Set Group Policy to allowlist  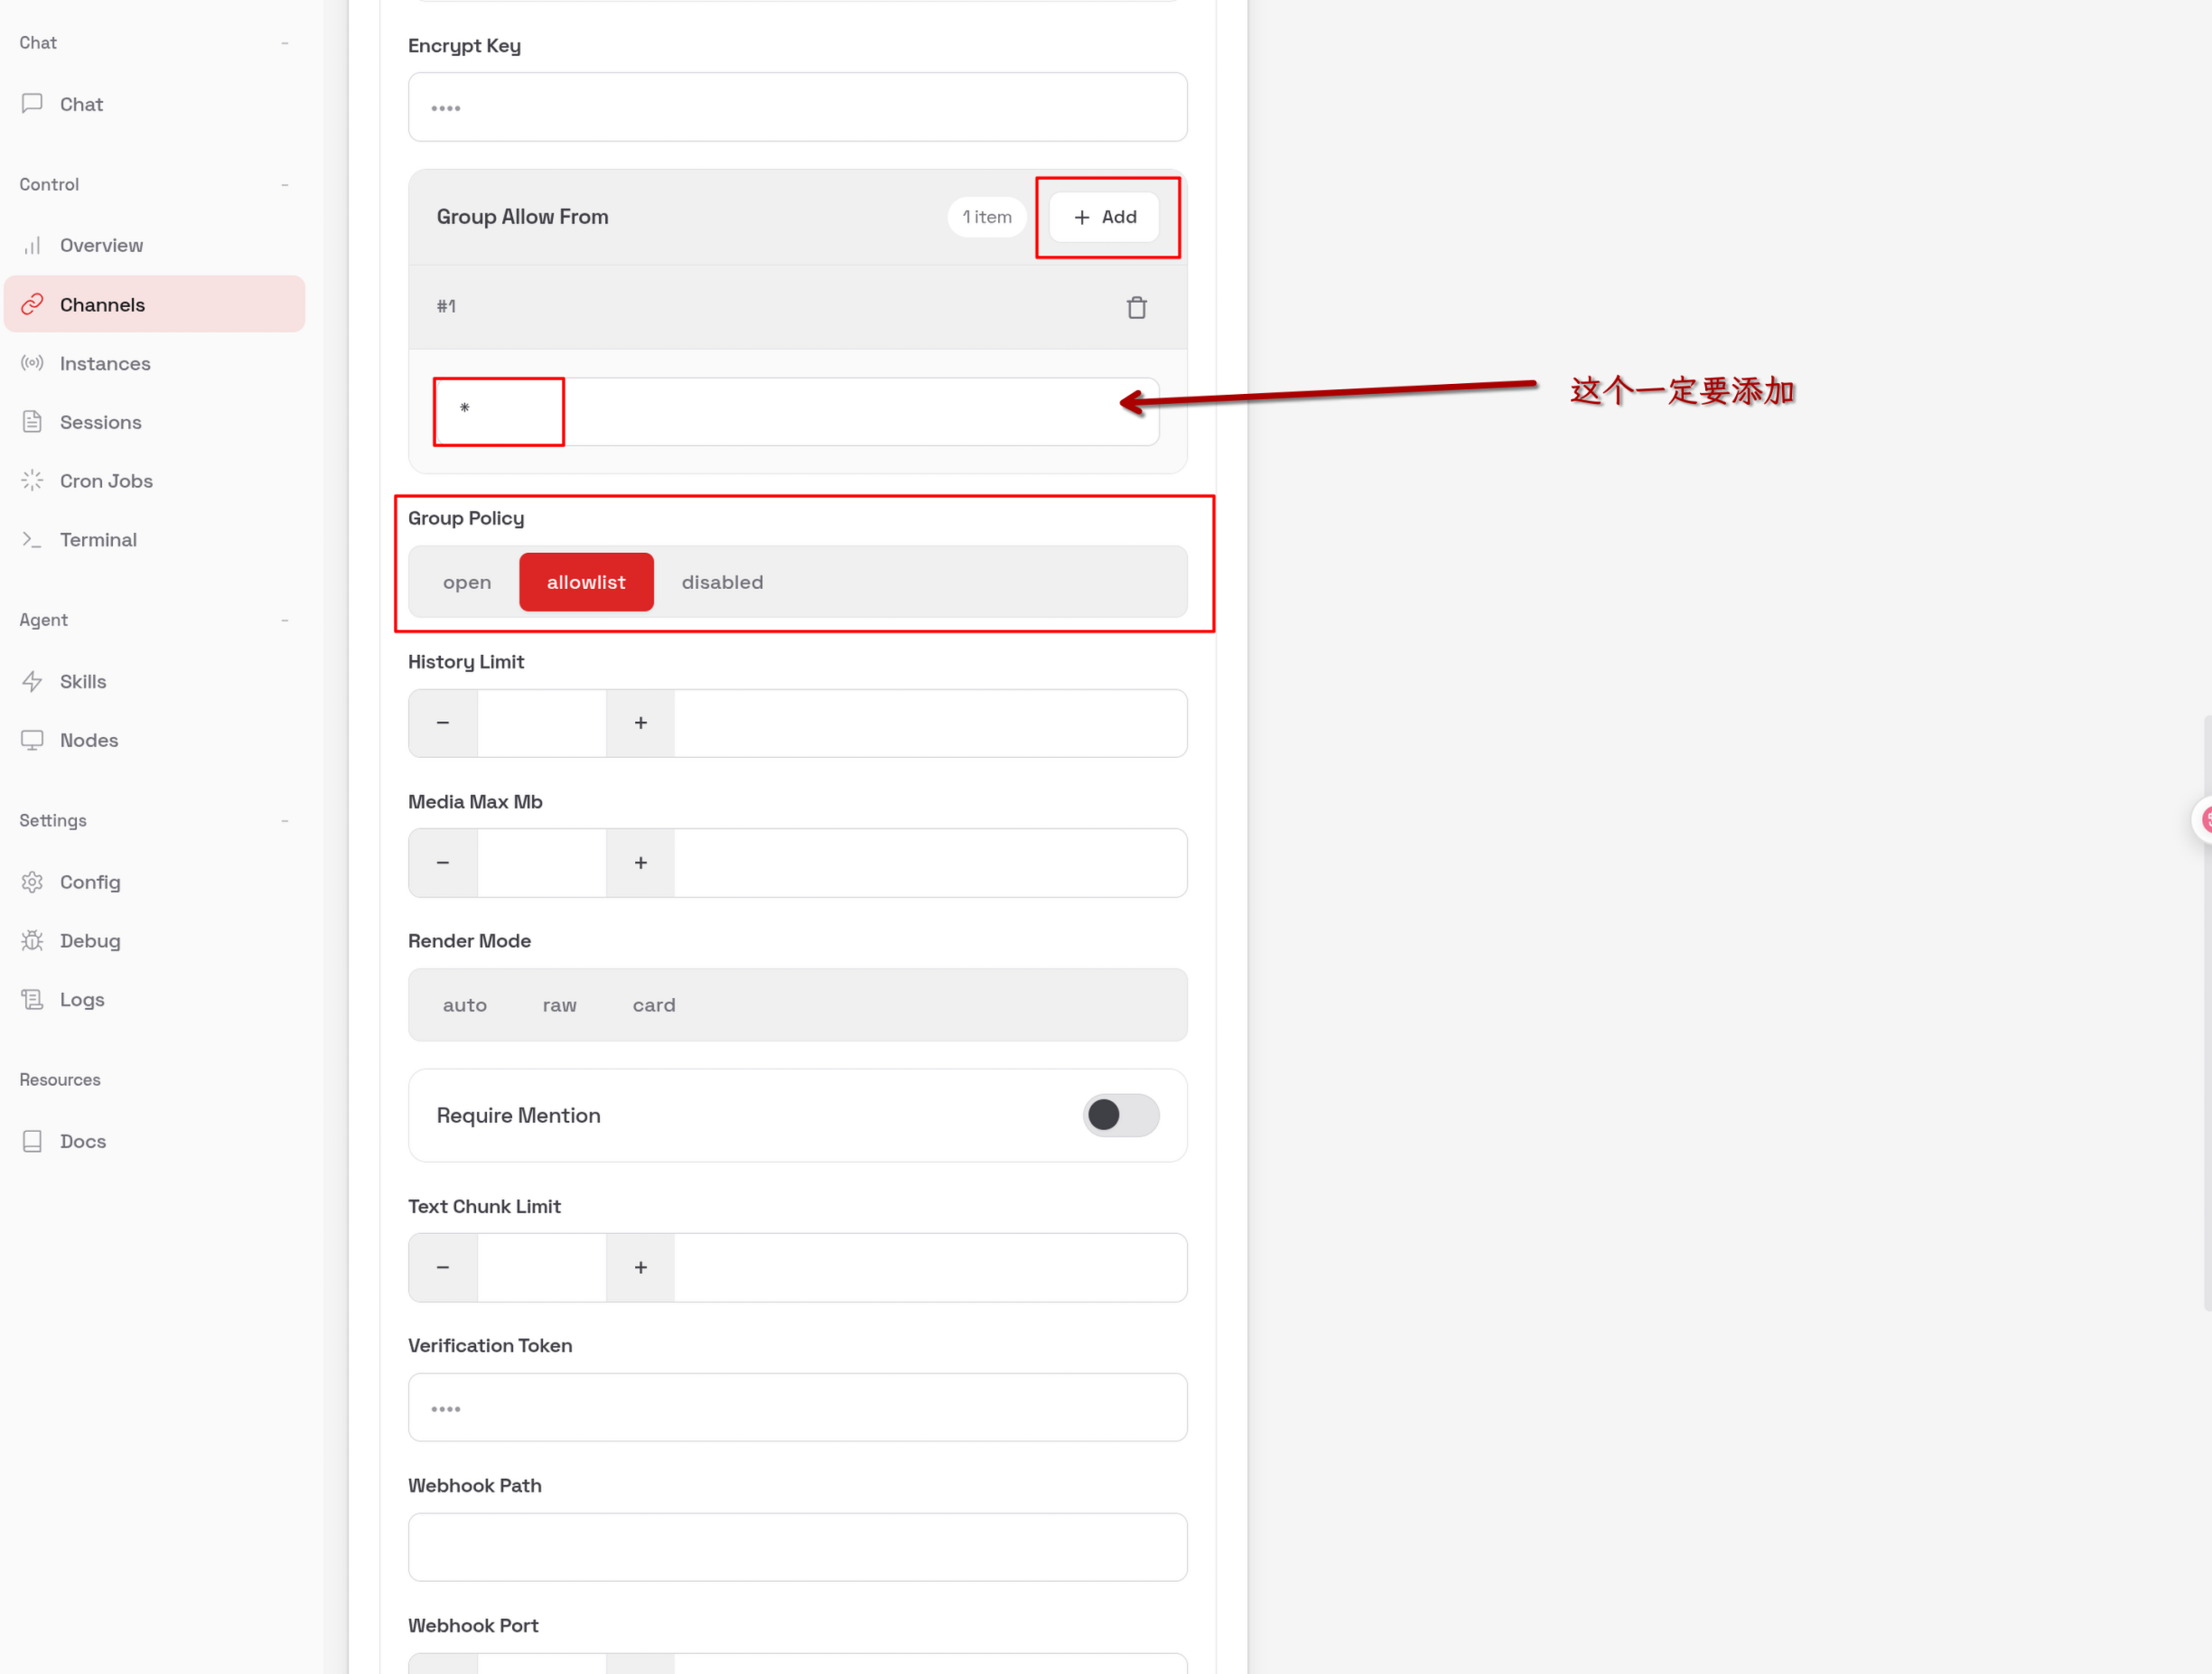(x=586, y=582)
